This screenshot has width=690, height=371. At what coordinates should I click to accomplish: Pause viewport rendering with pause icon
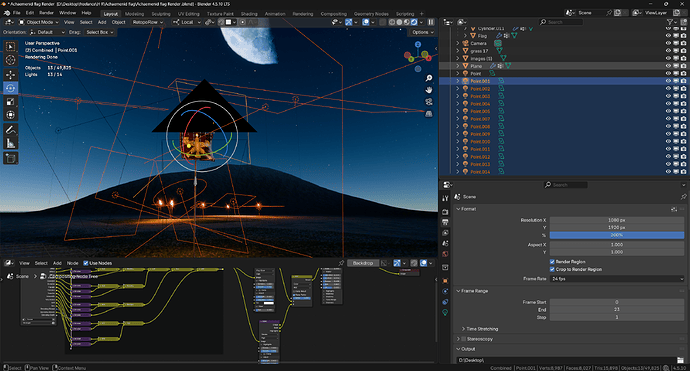pyautogui.click(x=431, y=22)
